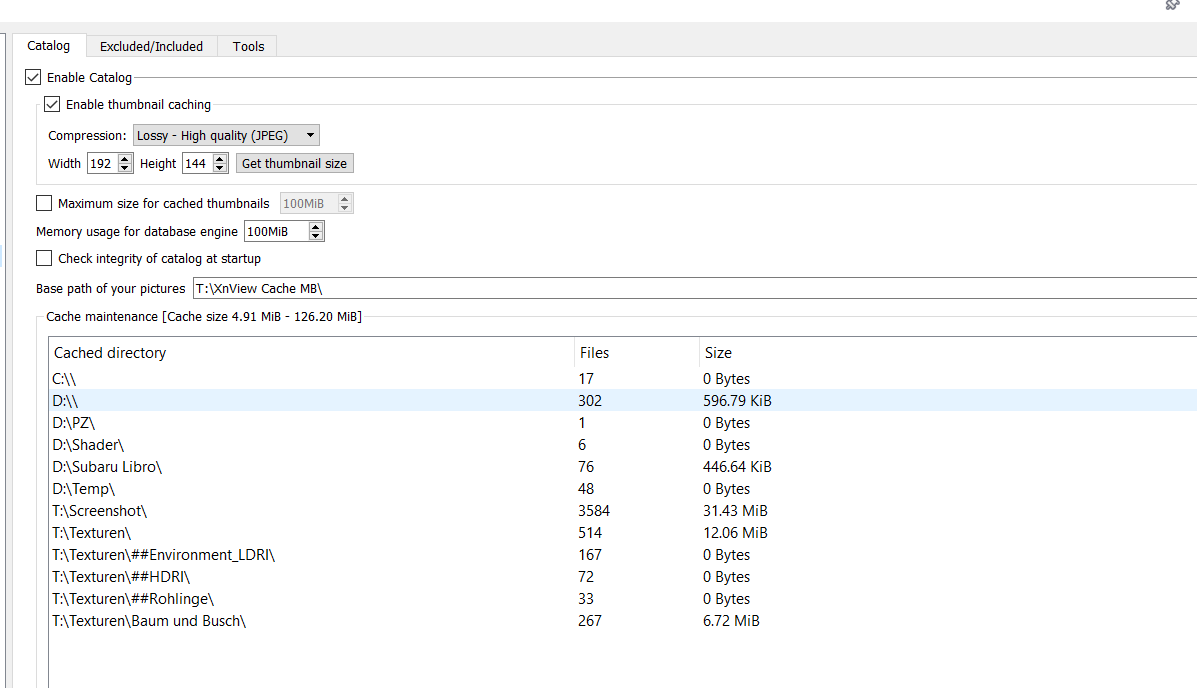Toggle Check integrity of catalog at startup

(x=44, y=258)
